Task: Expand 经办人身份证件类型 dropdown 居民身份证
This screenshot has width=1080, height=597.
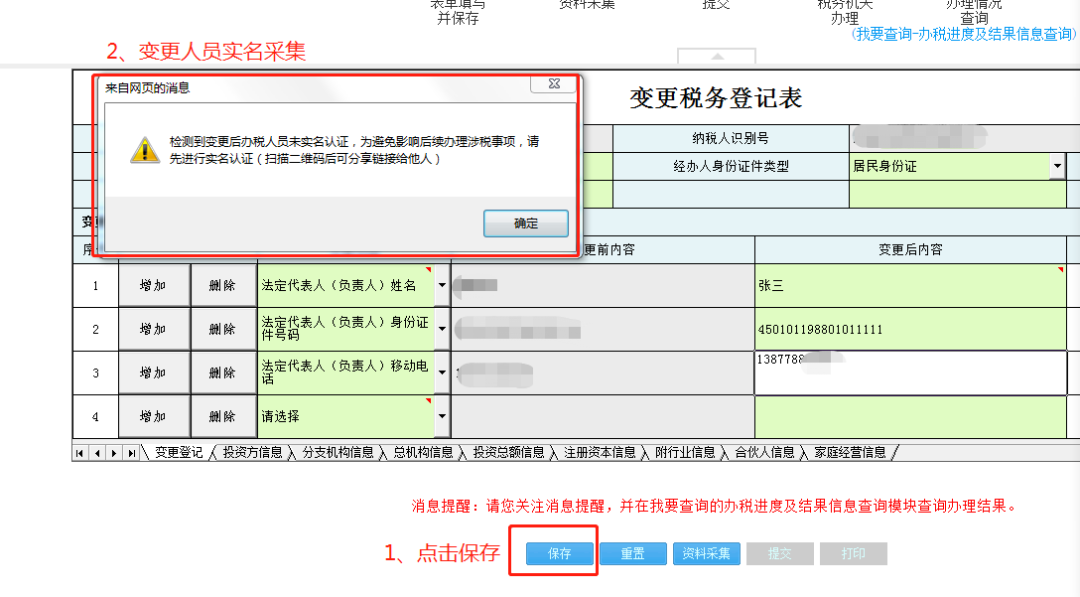Action: (x=1057, y=166)
